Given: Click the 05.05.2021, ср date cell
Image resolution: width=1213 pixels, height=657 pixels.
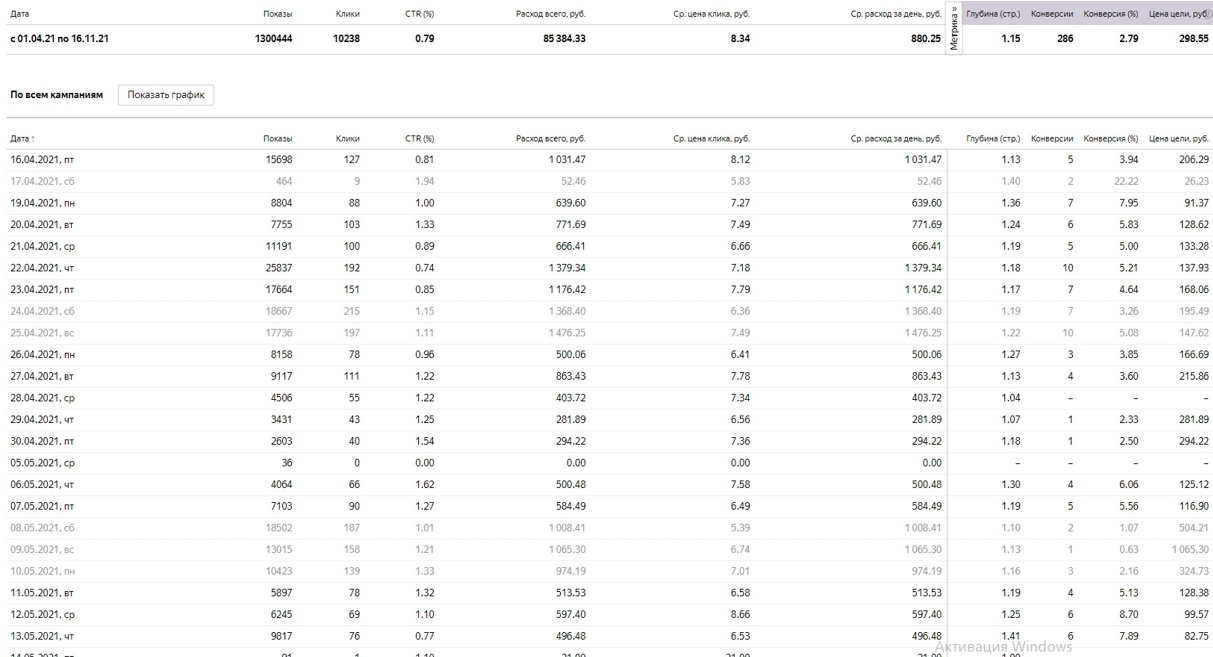Looking at the screenshot, I should coord(42,463).
